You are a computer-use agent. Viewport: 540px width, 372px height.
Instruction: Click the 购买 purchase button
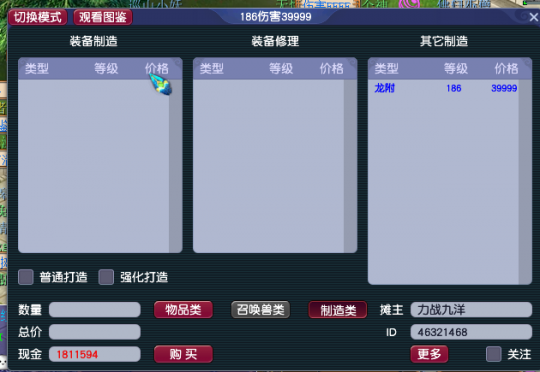tap(183, 354)
